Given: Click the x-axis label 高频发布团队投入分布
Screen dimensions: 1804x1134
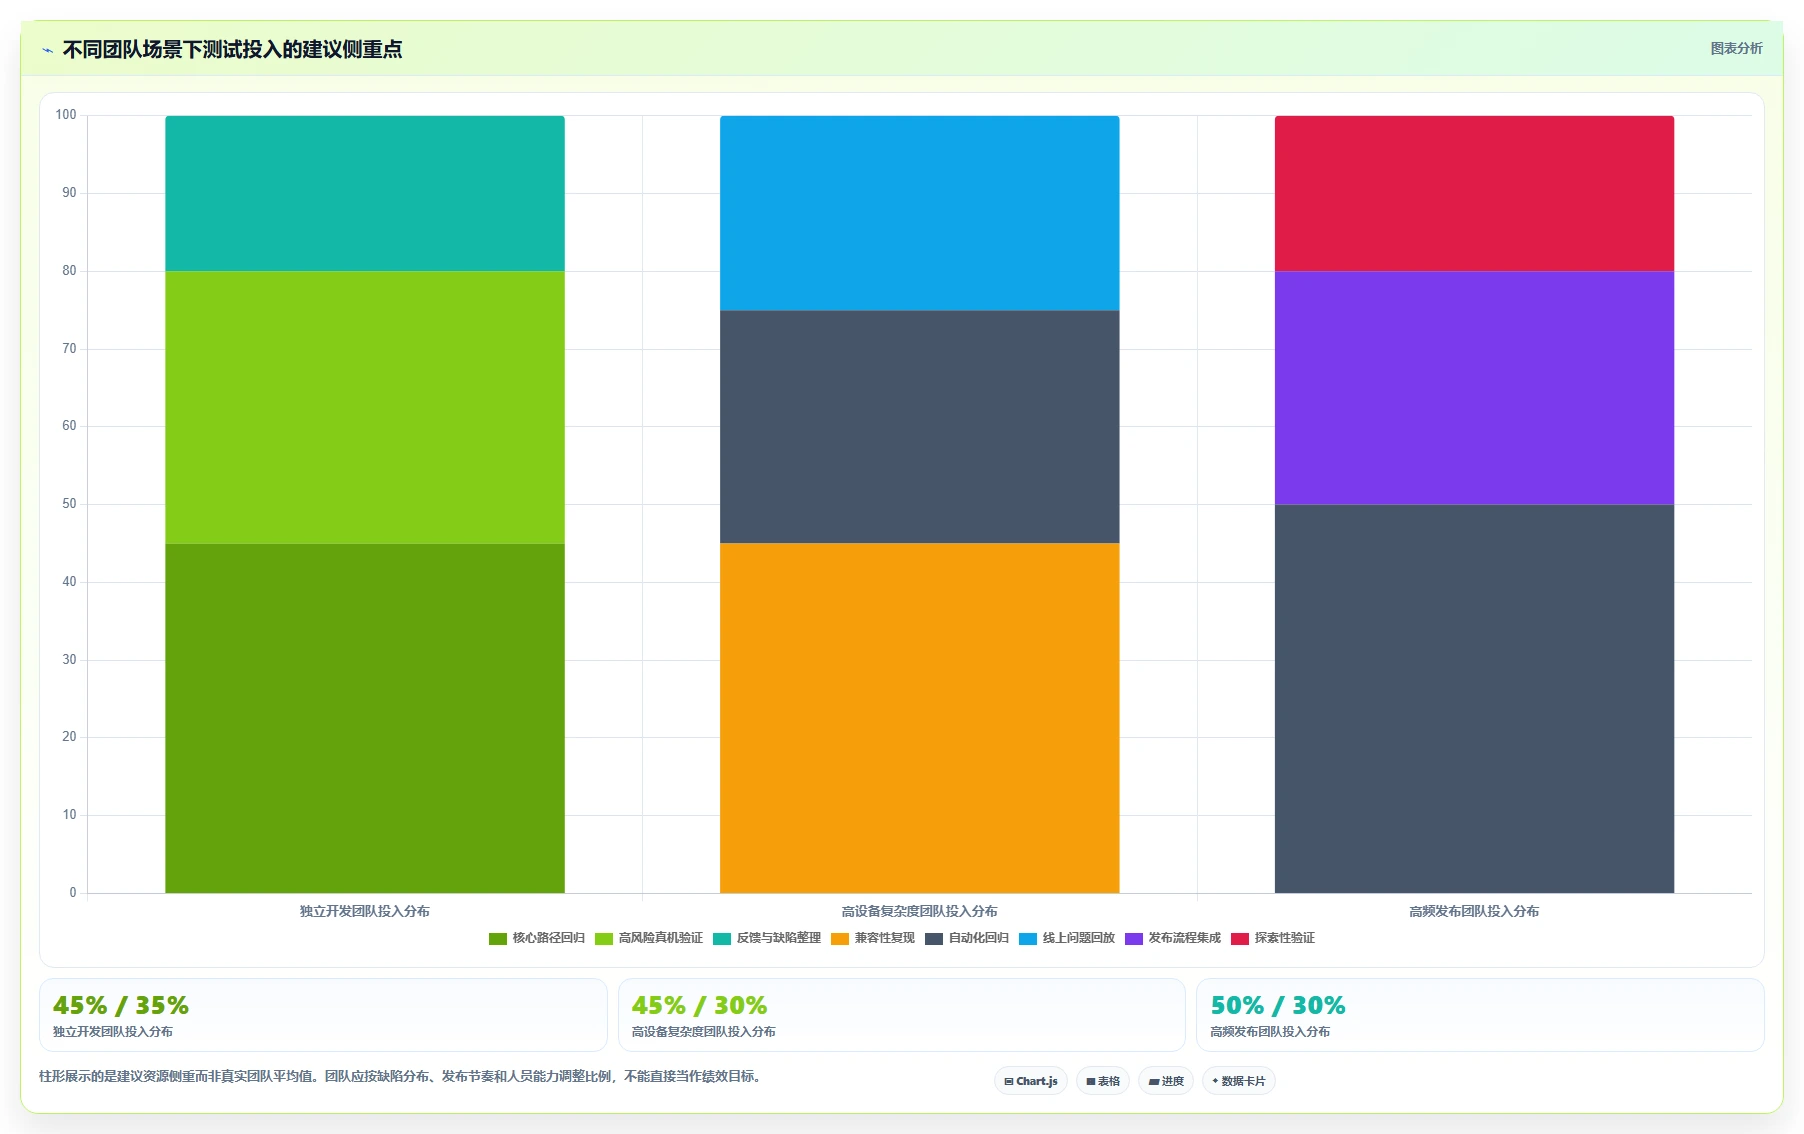Looking at the screenshot, I should (1475, 911).
